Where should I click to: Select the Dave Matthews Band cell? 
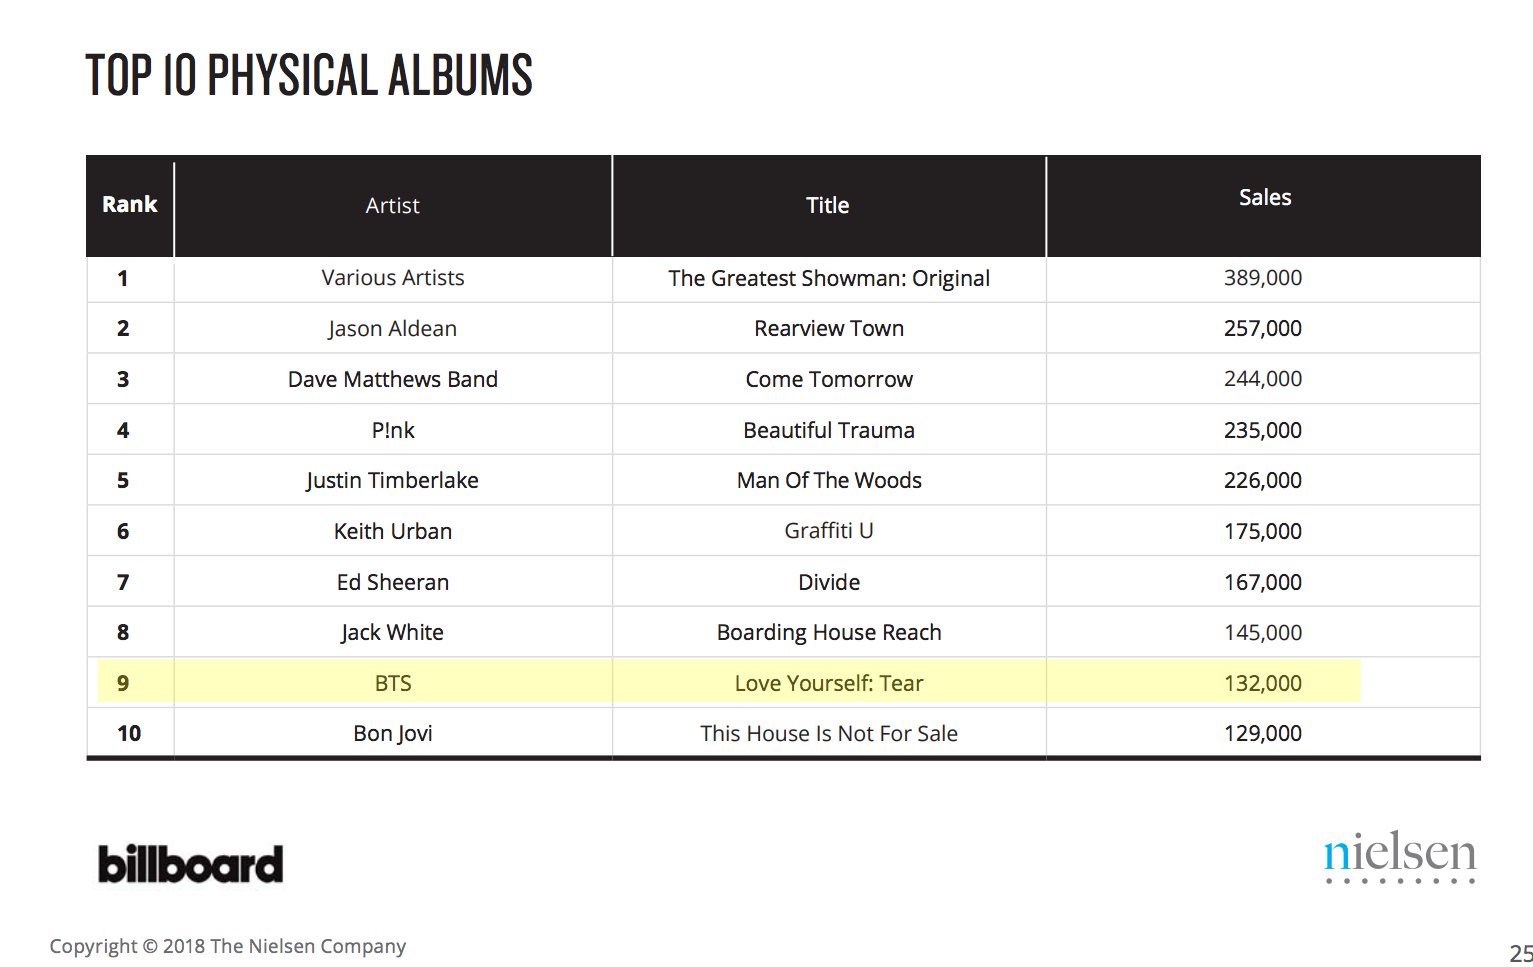click(392, 380)
